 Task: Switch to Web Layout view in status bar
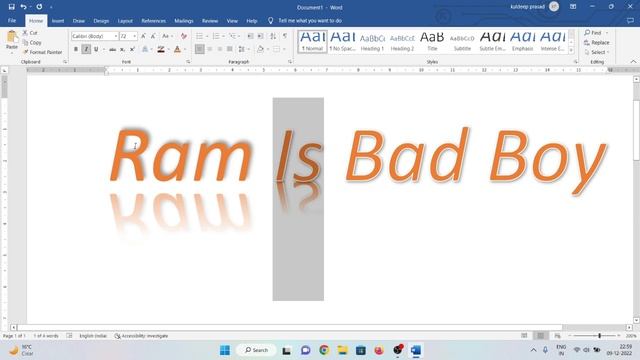click(x=557, y=336)
